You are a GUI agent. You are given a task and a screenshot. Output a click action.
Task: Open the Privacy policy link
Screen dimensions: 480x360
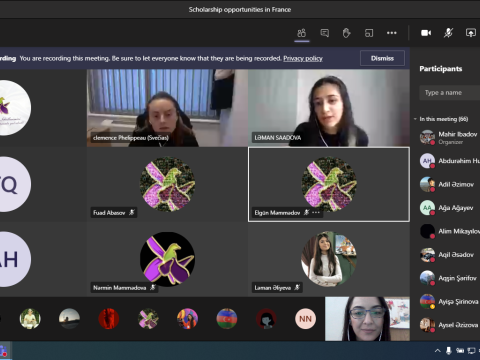point(303,58)
